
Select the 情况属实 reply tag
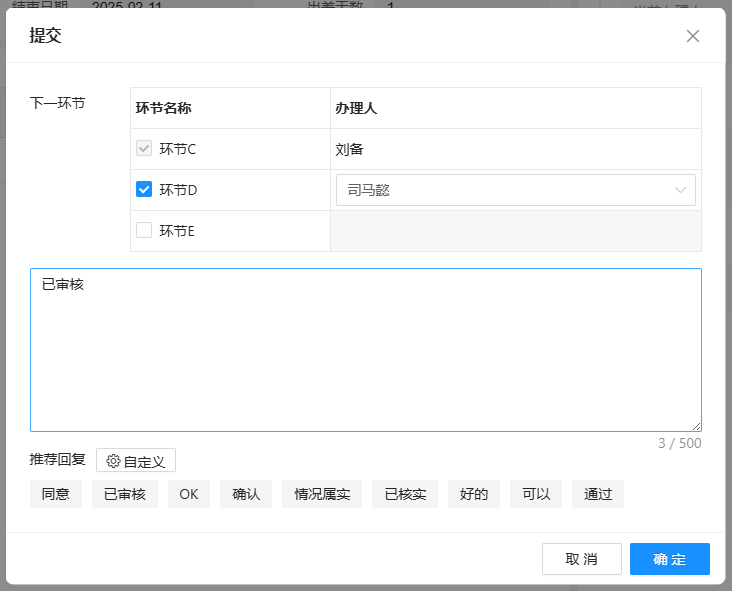[322, 494]
